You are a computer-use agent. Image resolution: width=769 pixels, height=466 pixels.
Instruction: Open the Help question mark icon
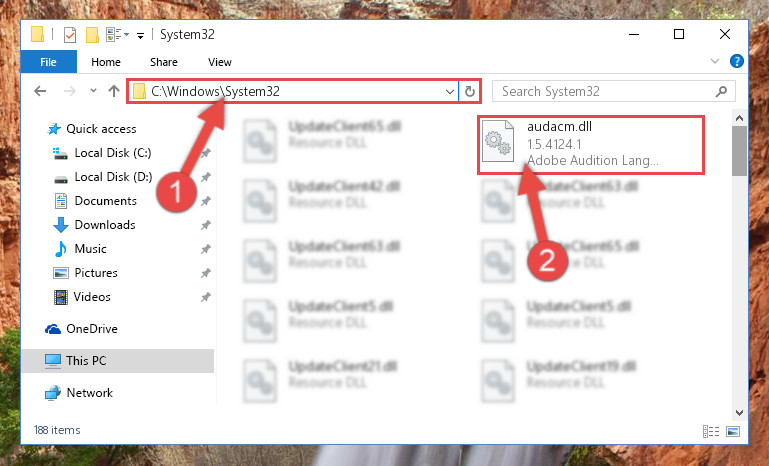[x=736, y=61]
